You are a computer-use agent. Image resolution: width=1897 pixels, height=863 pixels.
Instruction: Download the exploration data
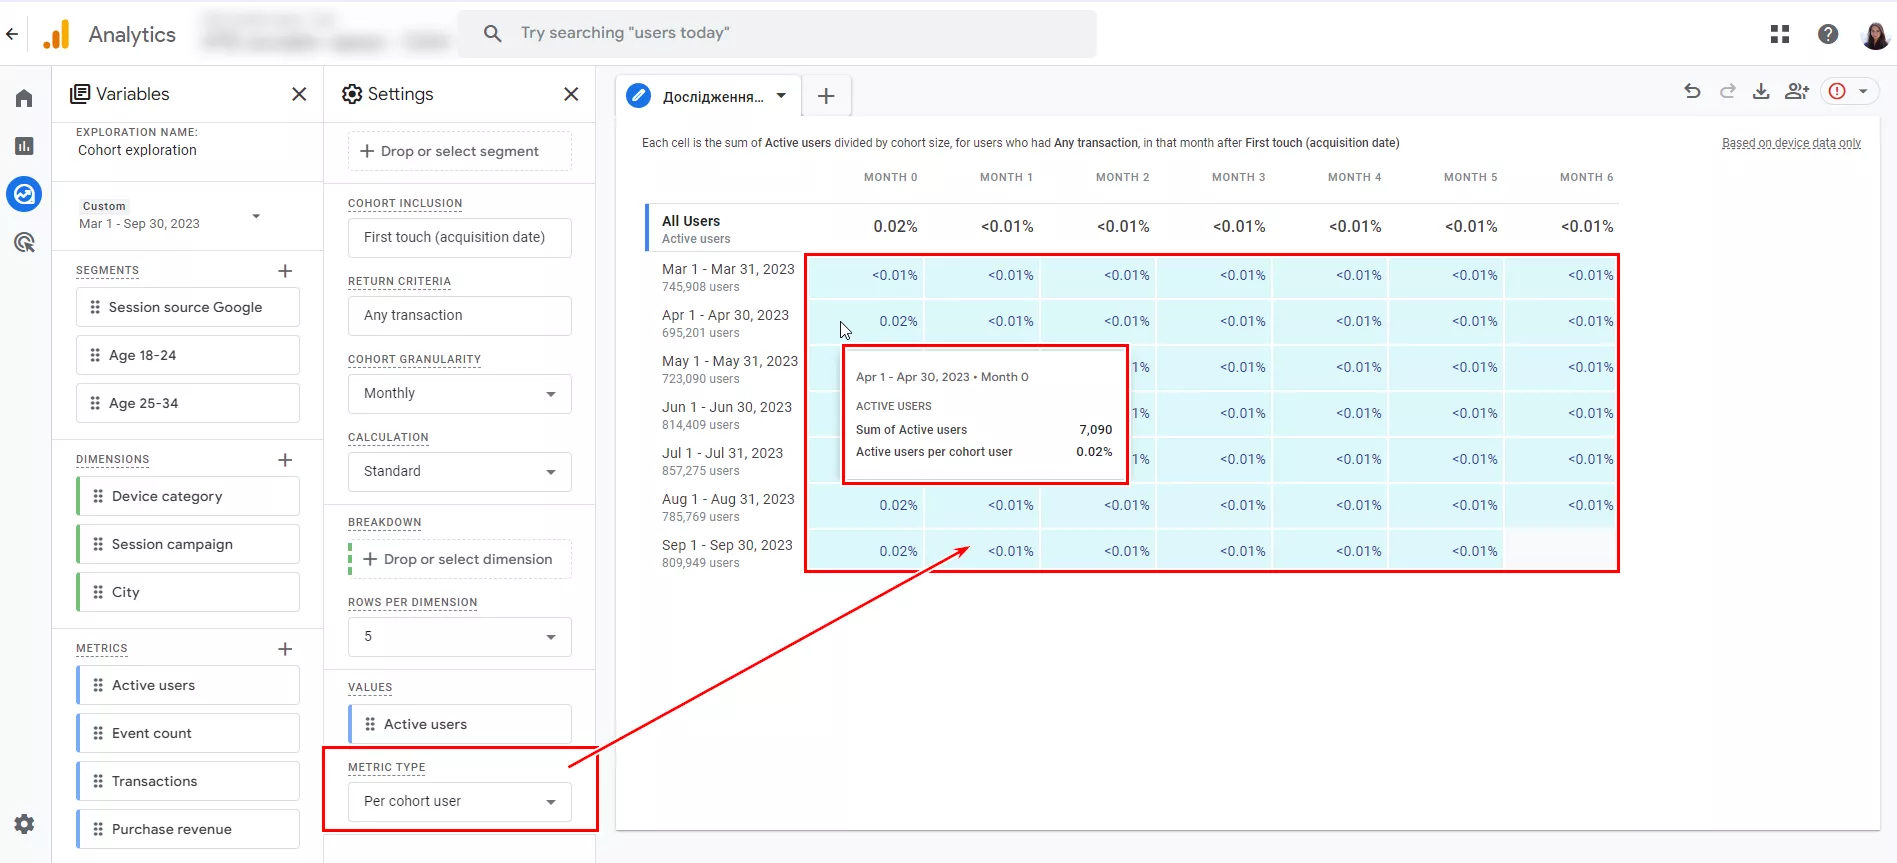click(x=1761, y=91)
